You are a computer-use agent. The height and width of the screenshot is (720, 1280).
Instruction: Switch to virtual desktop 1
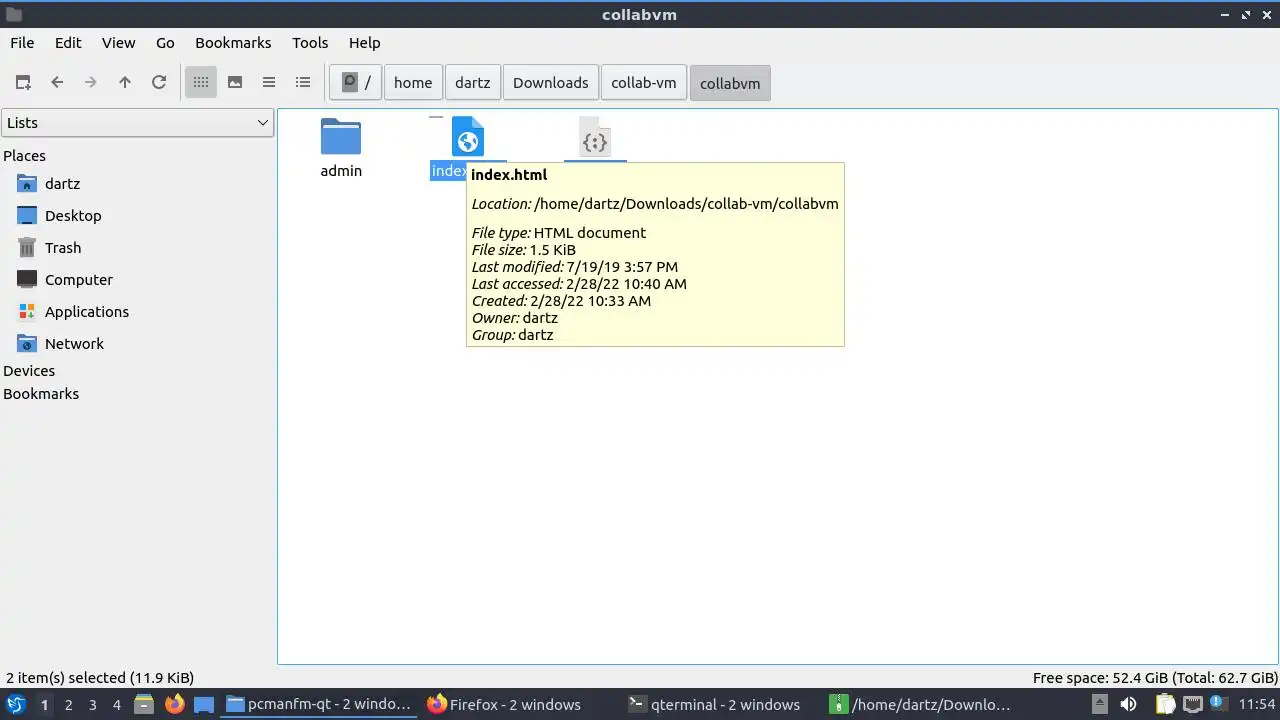44,705
